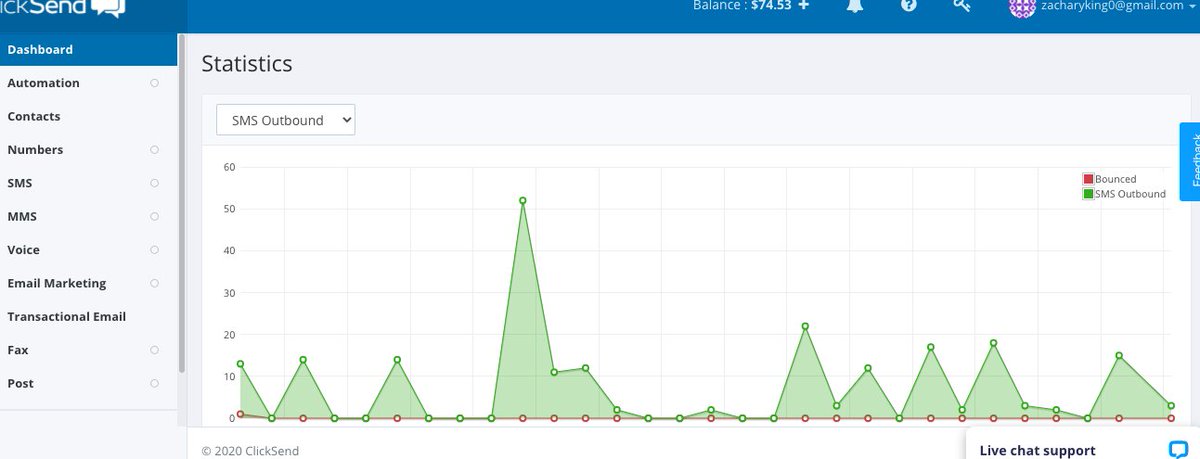The width and height of the screenshot is (1200, 459).
Task: Expand the Email Marketing sidebar section
Action: click(154, 283)
